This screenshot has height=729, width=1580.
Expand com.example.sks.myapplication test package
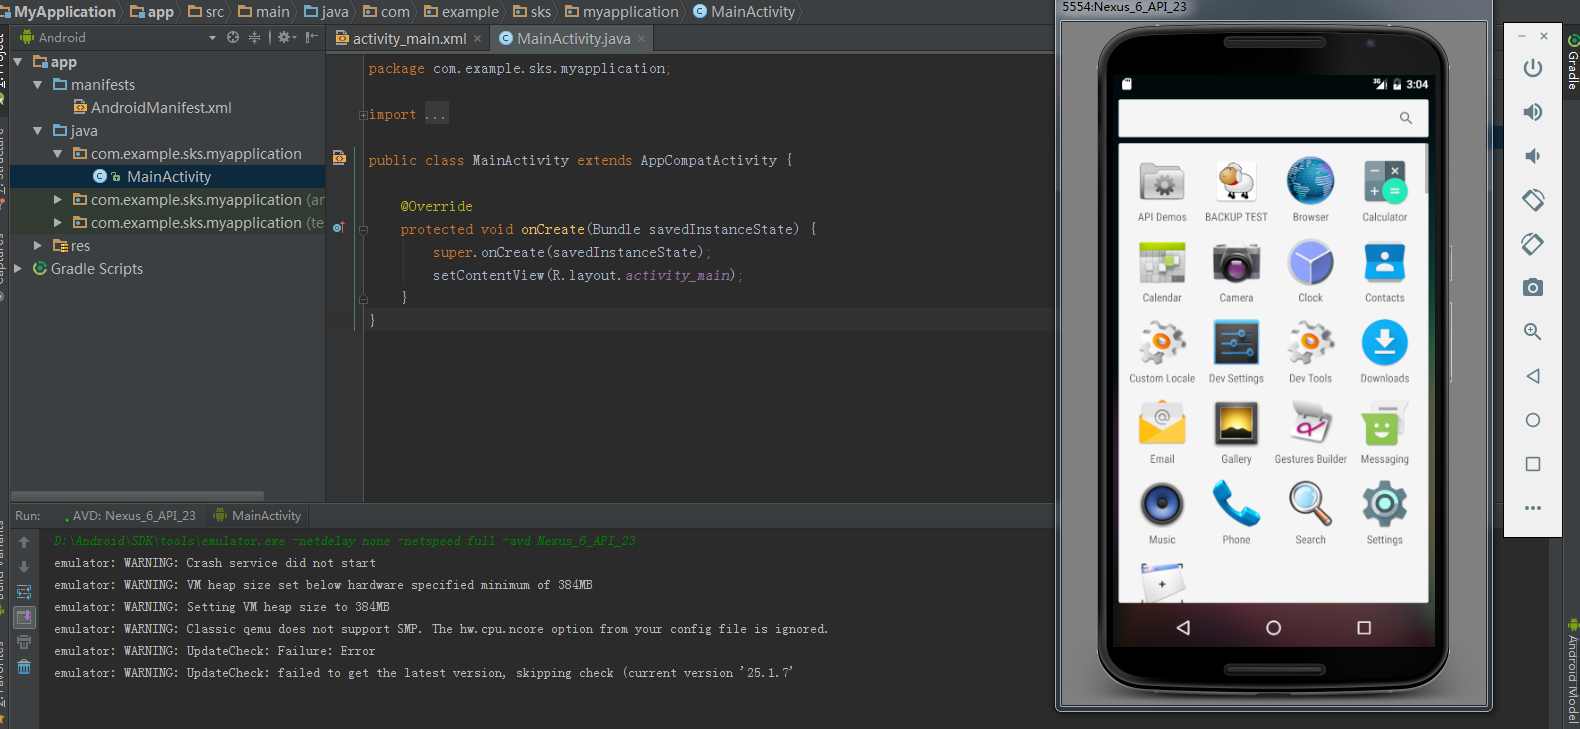coord(57,223)
